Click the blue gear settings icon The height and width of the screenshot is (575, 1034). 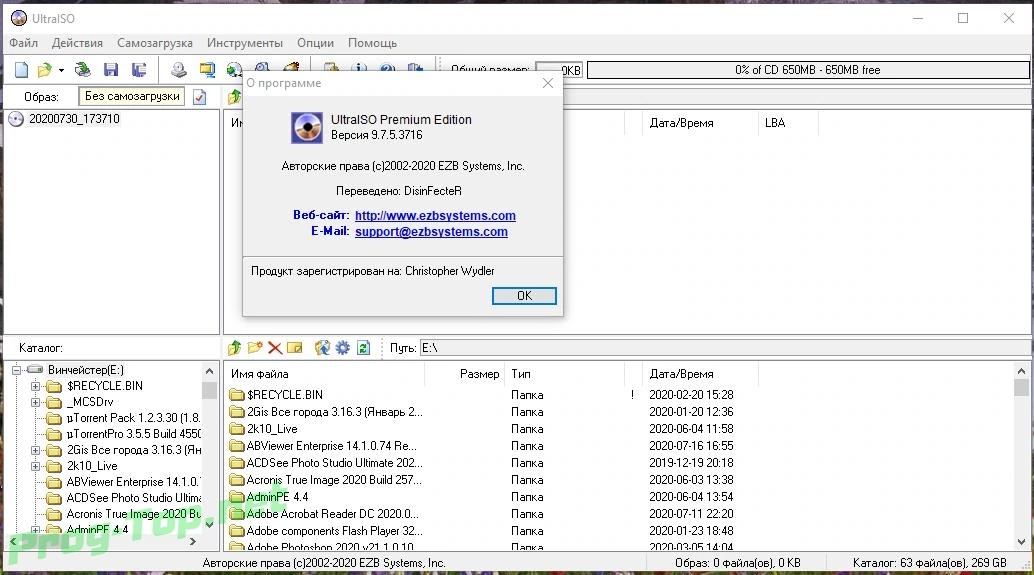[x=342, y=348]
